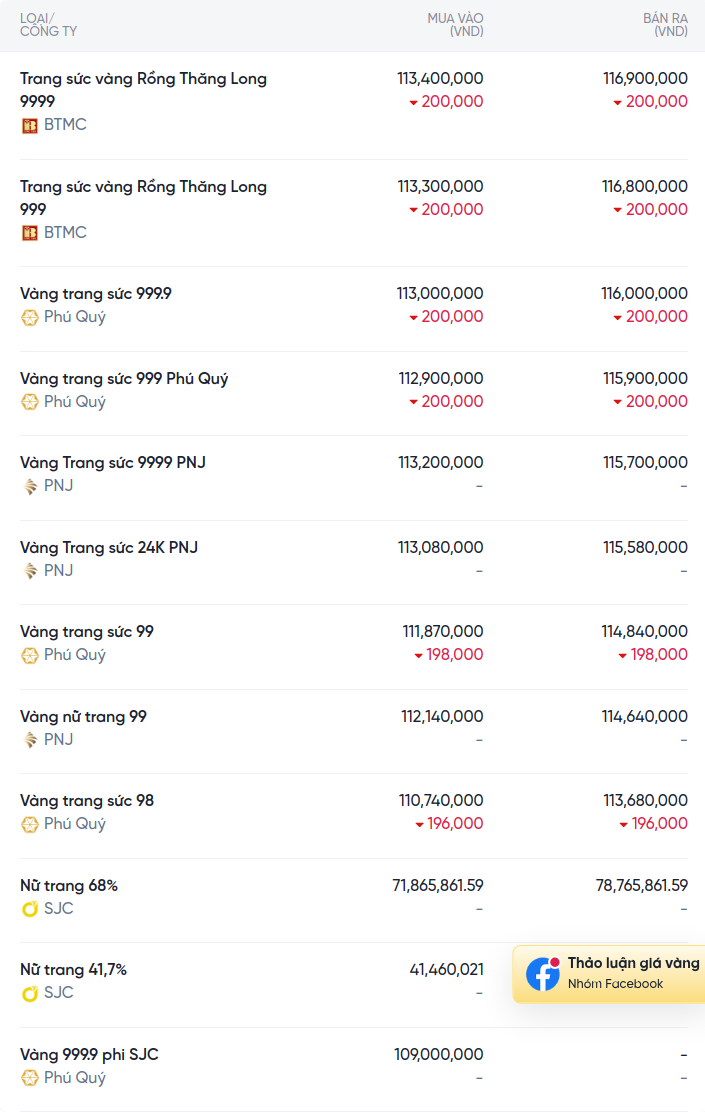Click Phú Quý logo under Vàng trang sức 999.9

click(29, 318)
